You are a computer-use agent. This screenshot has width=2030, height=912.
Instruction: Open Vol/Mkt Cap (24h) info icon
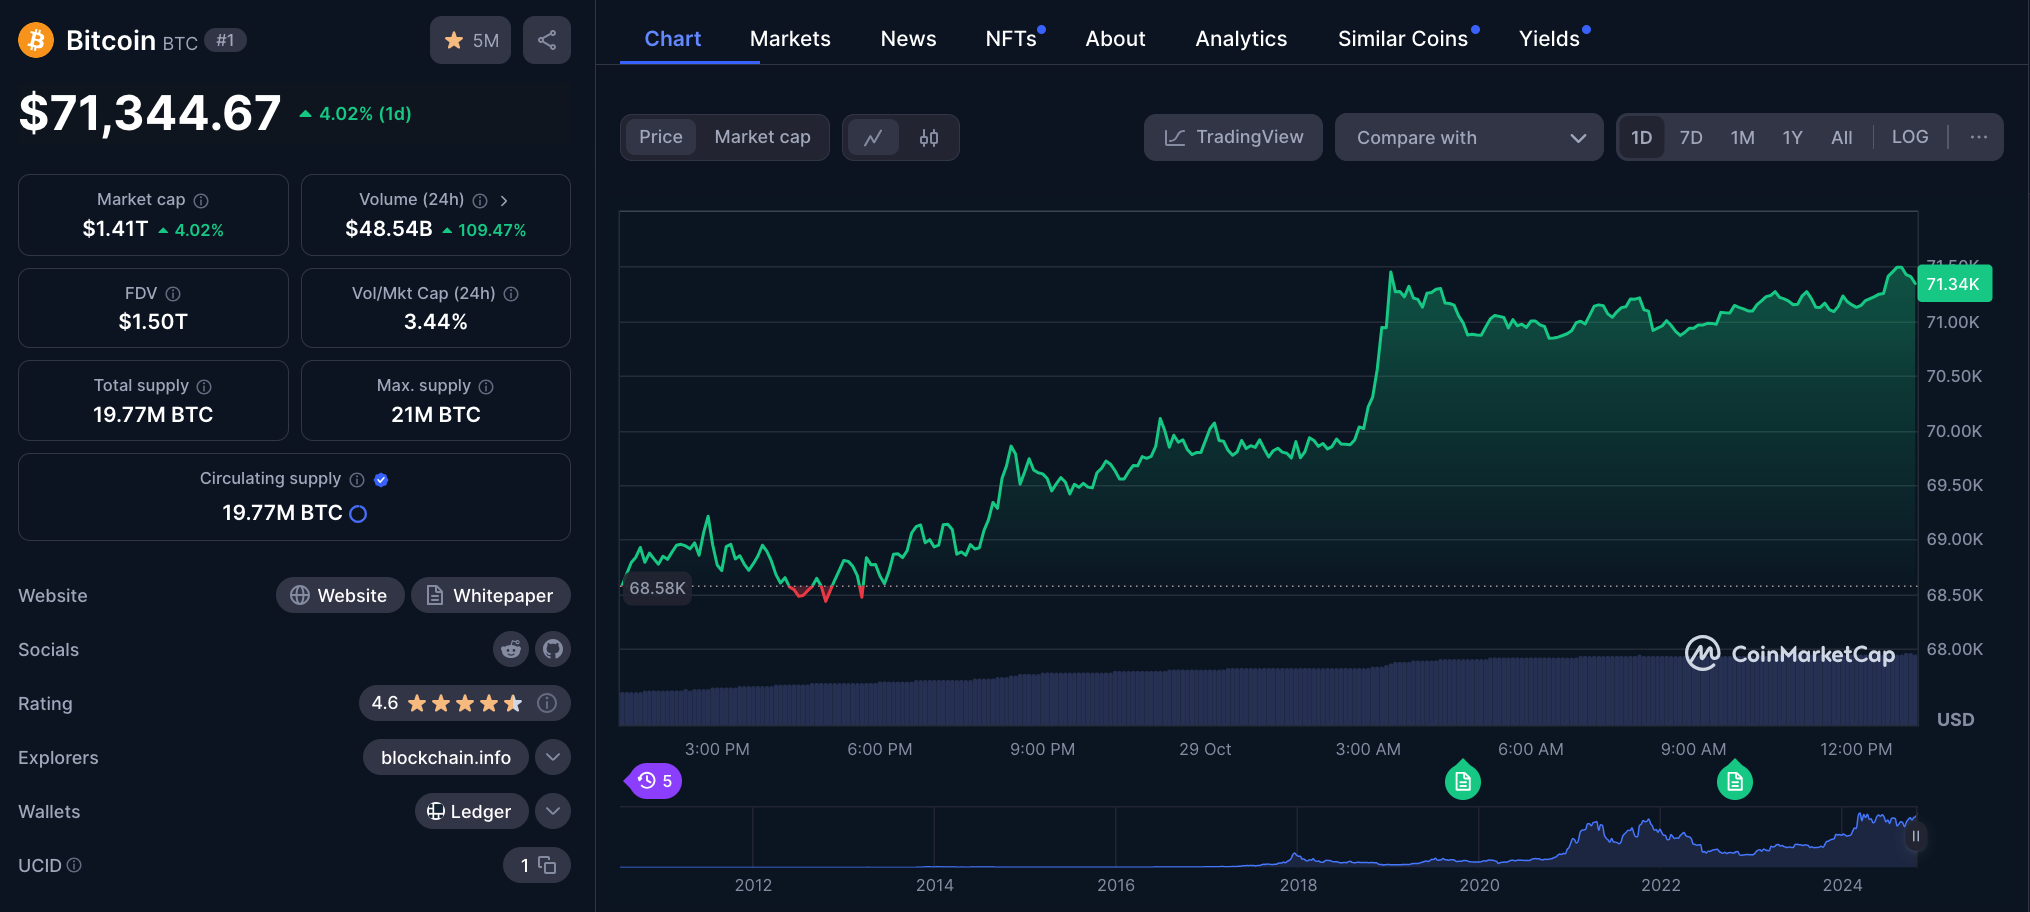coord(511,294)
